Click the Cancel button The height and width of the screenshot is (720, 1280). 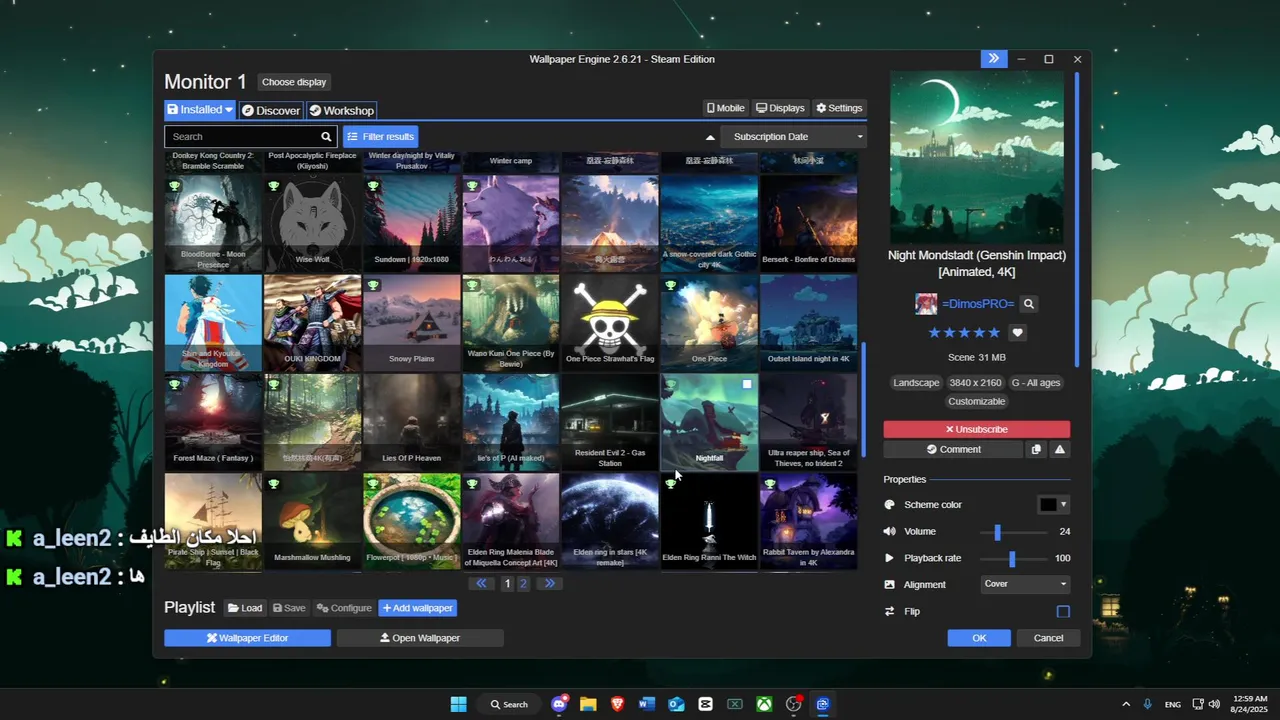(1048, 638)
